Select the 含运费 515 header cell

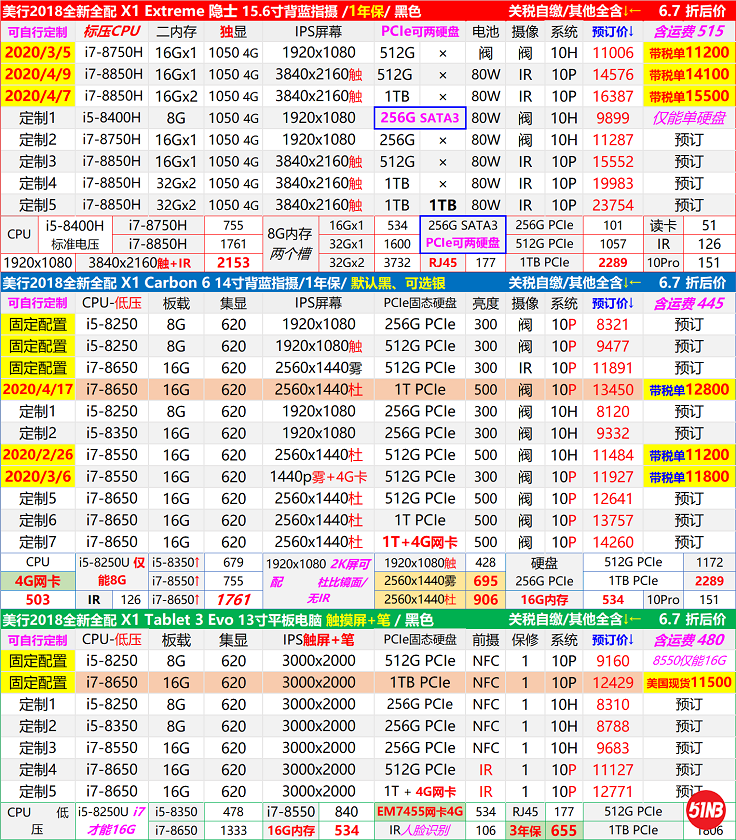[x=689, y=31]
